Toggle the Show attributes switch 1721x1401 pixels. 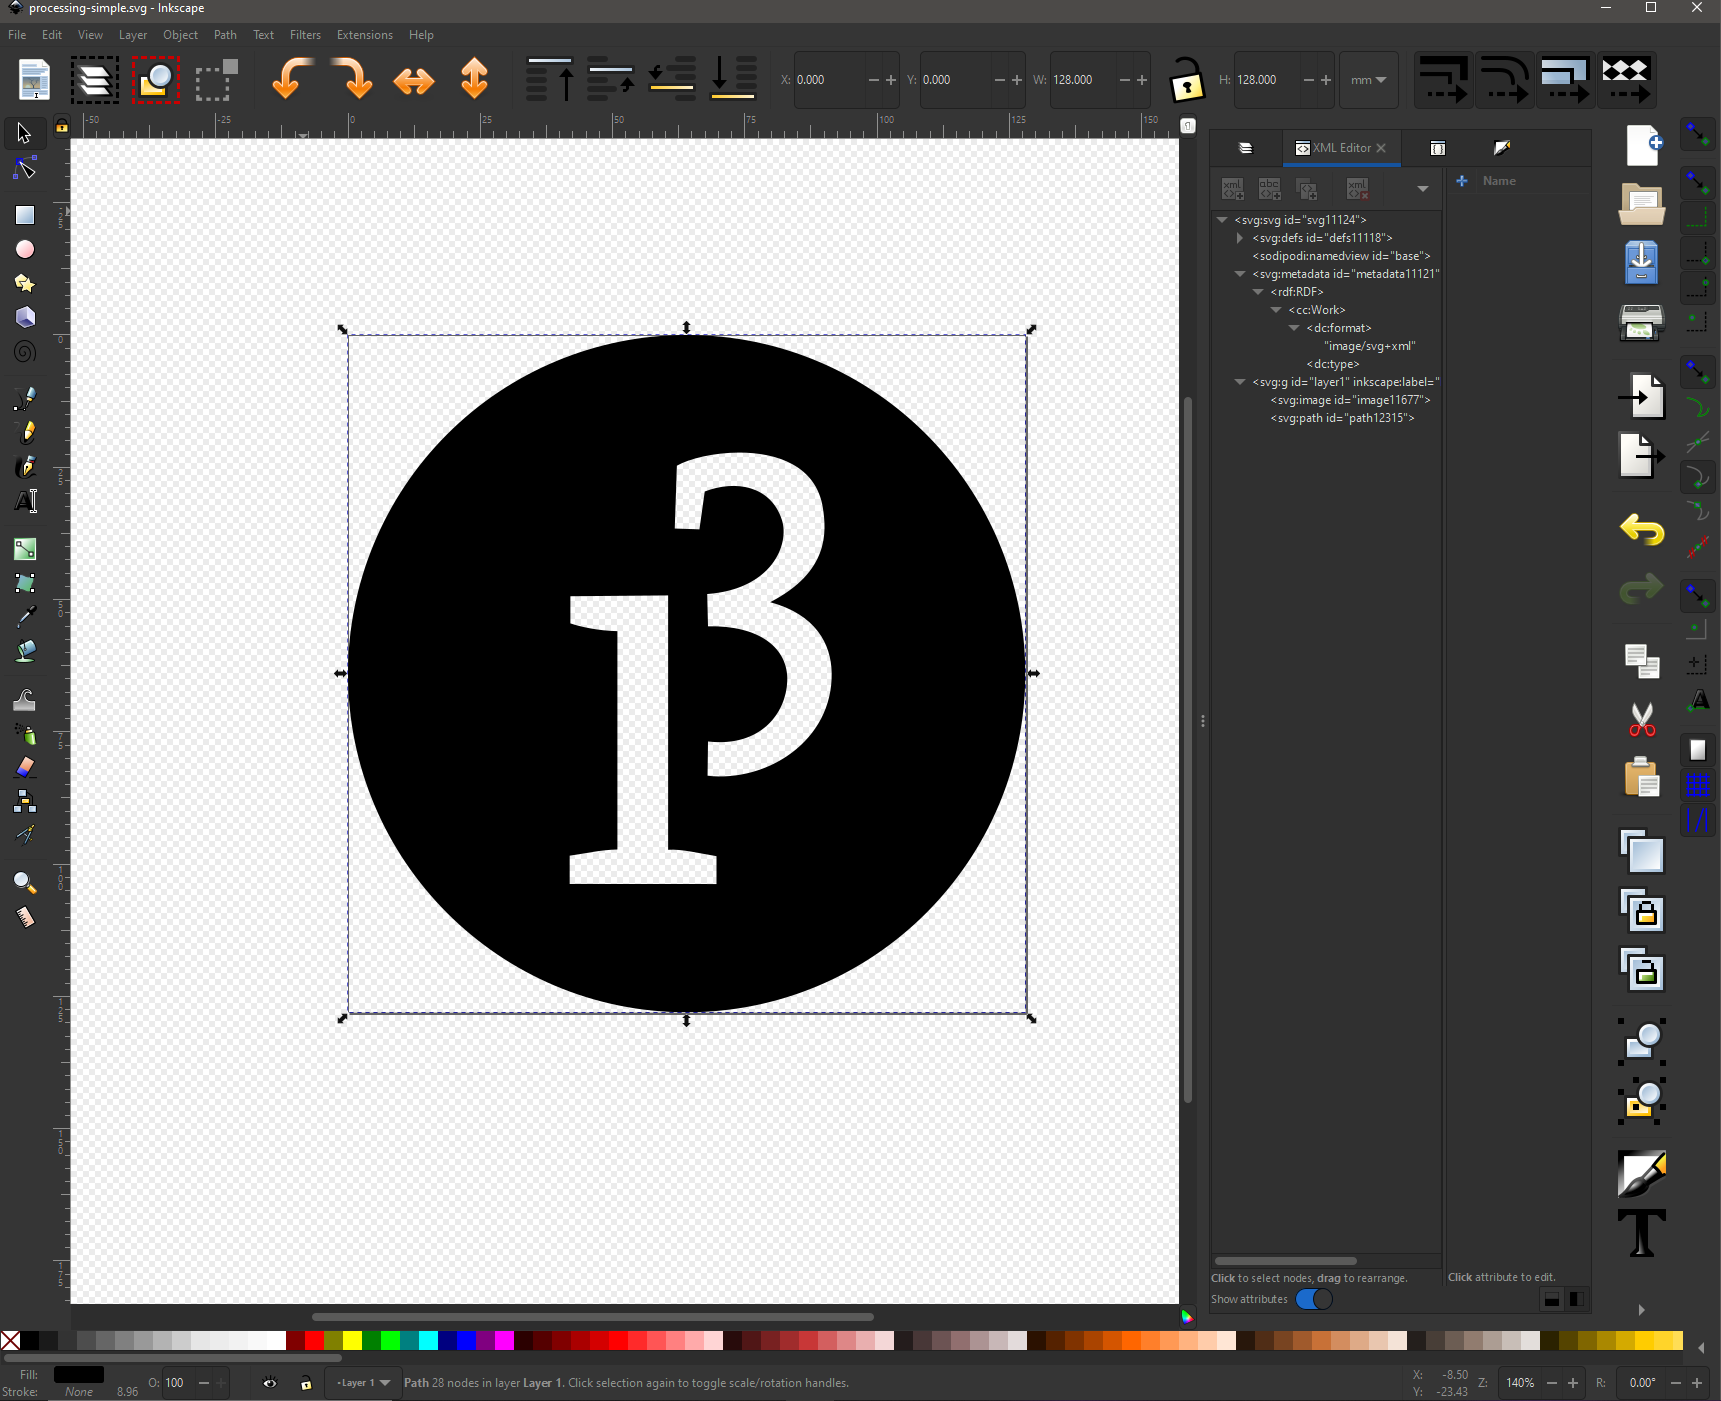pos(1313,1299)
